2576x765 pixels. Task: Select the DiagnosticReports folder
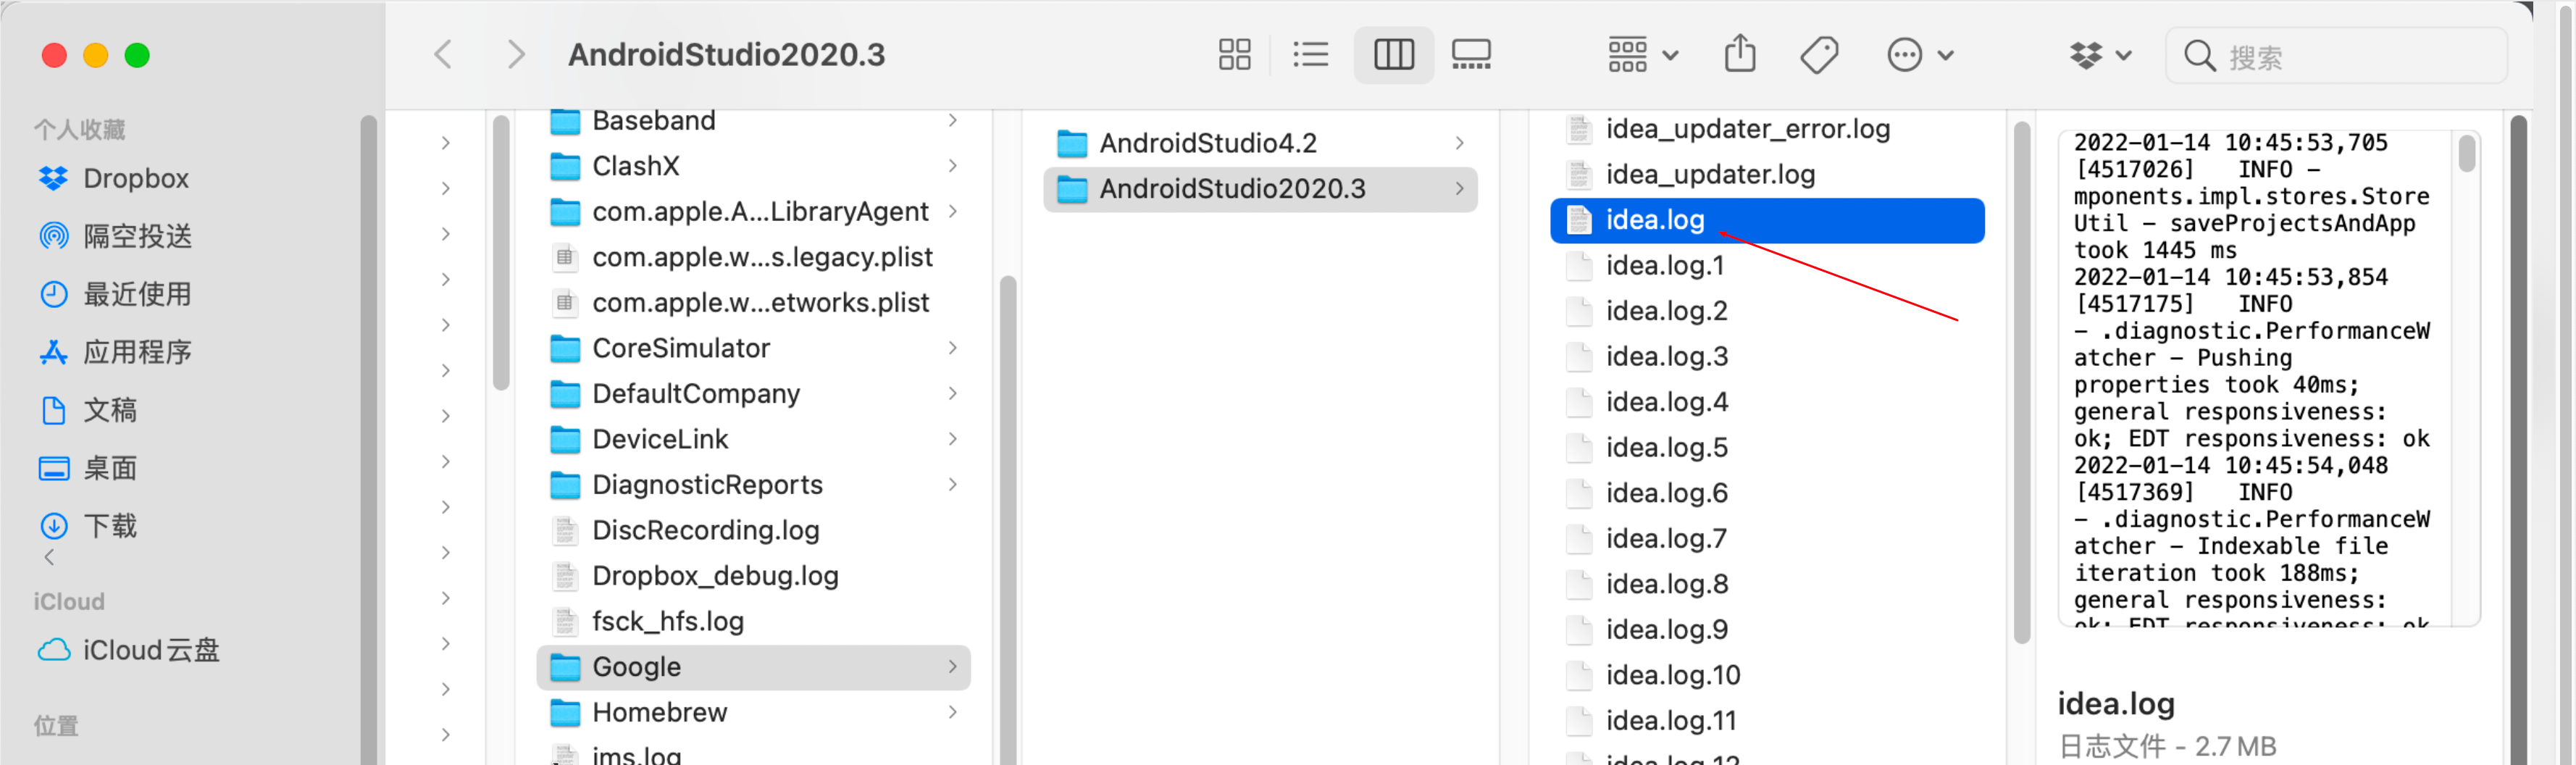tap(754, 484)
